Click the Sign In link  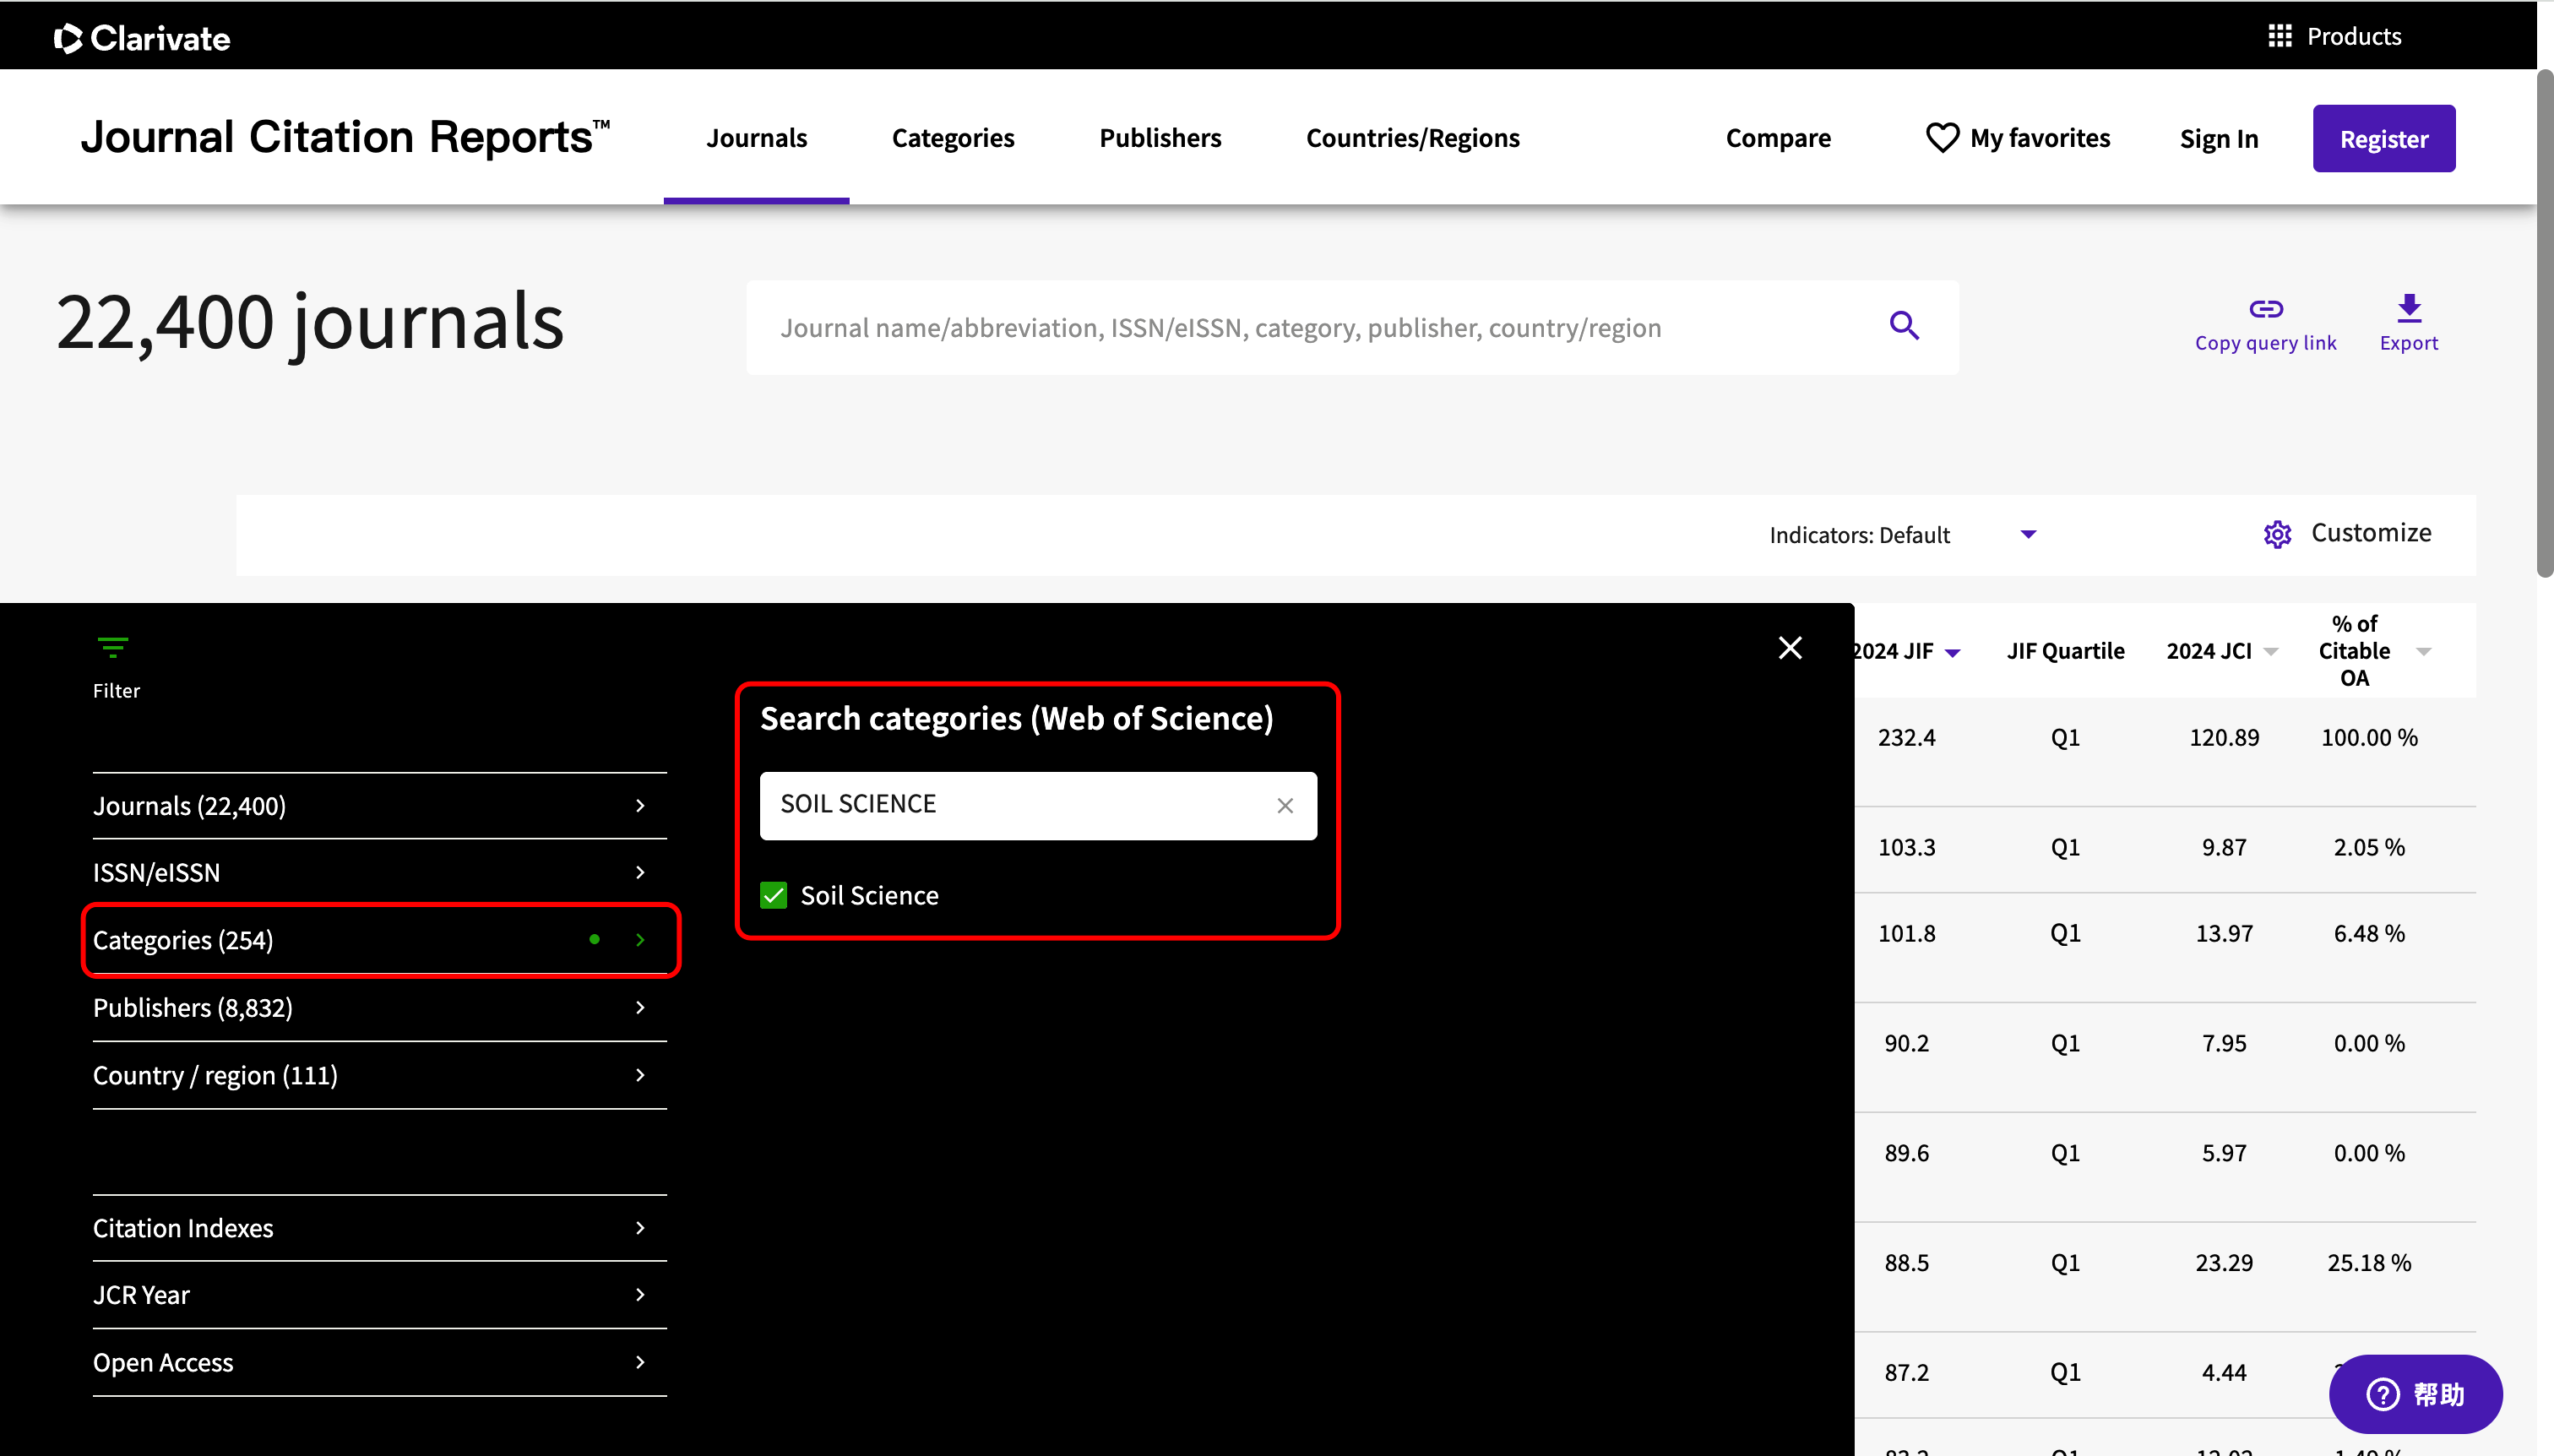2218,138
